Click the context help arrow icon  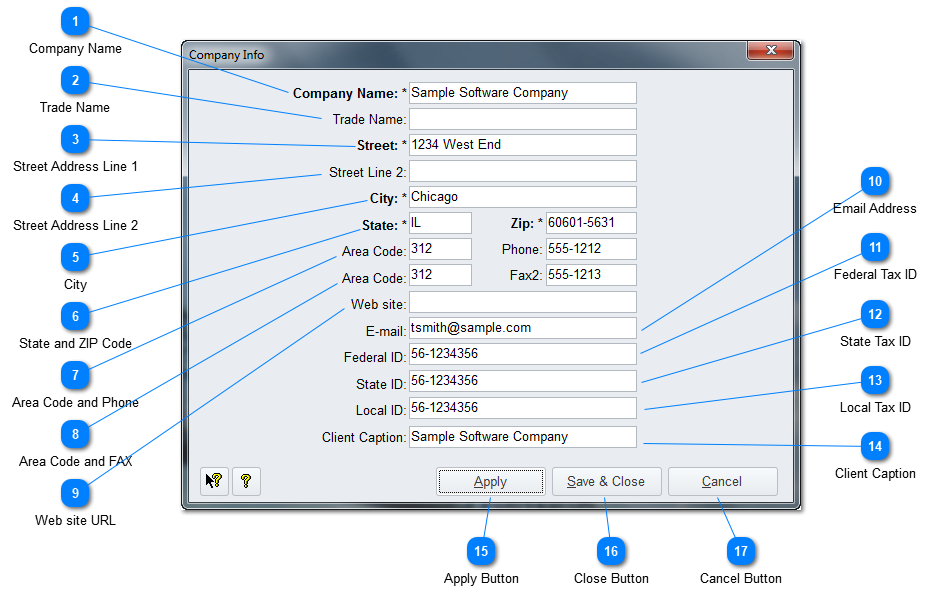214,481
